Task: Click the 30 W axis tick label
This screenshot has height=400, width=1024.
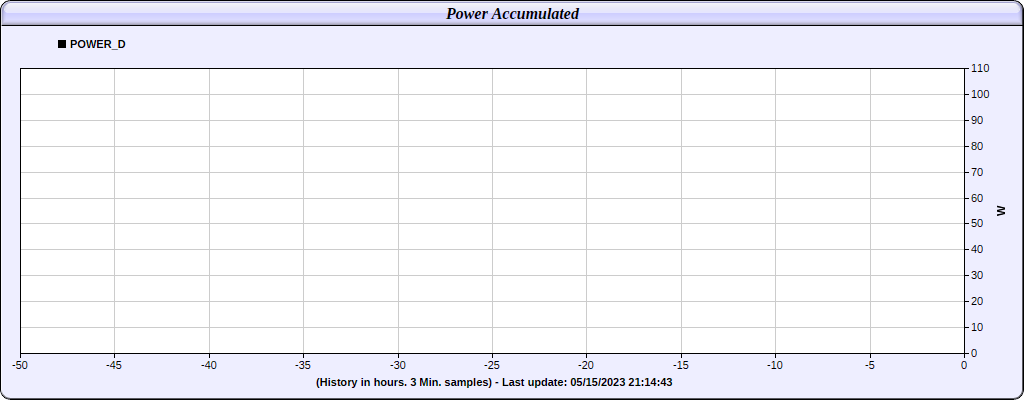Action: 978,276
